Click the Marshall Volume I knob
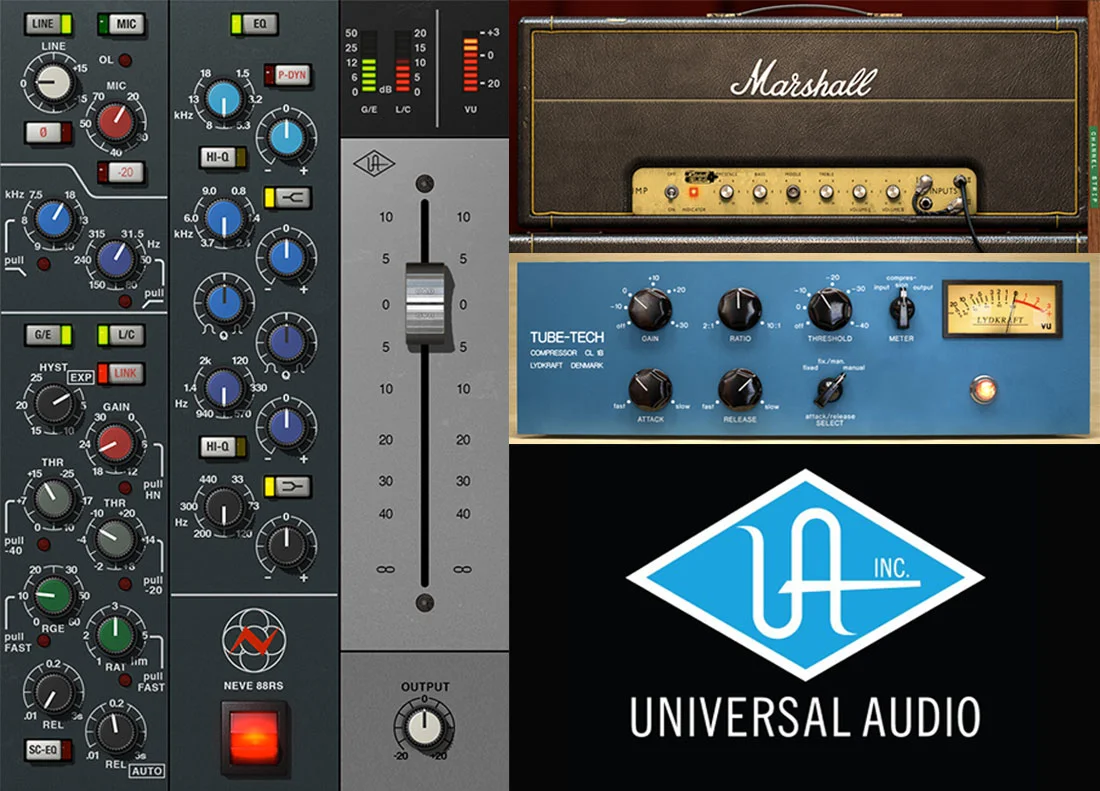Viewport: 1100px width, 791px height. click(859, 191)
